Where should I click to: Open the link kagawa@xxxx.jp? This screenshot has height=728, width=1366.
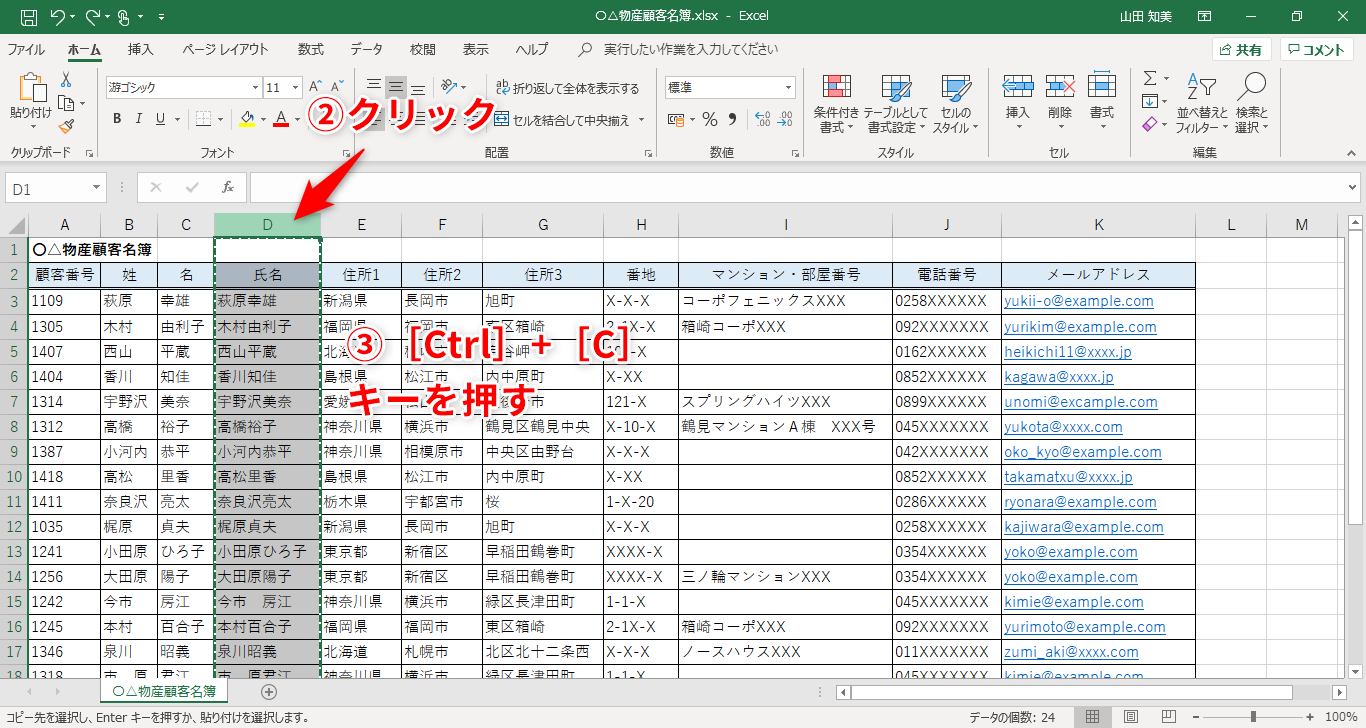click(x=1058, y=377)
